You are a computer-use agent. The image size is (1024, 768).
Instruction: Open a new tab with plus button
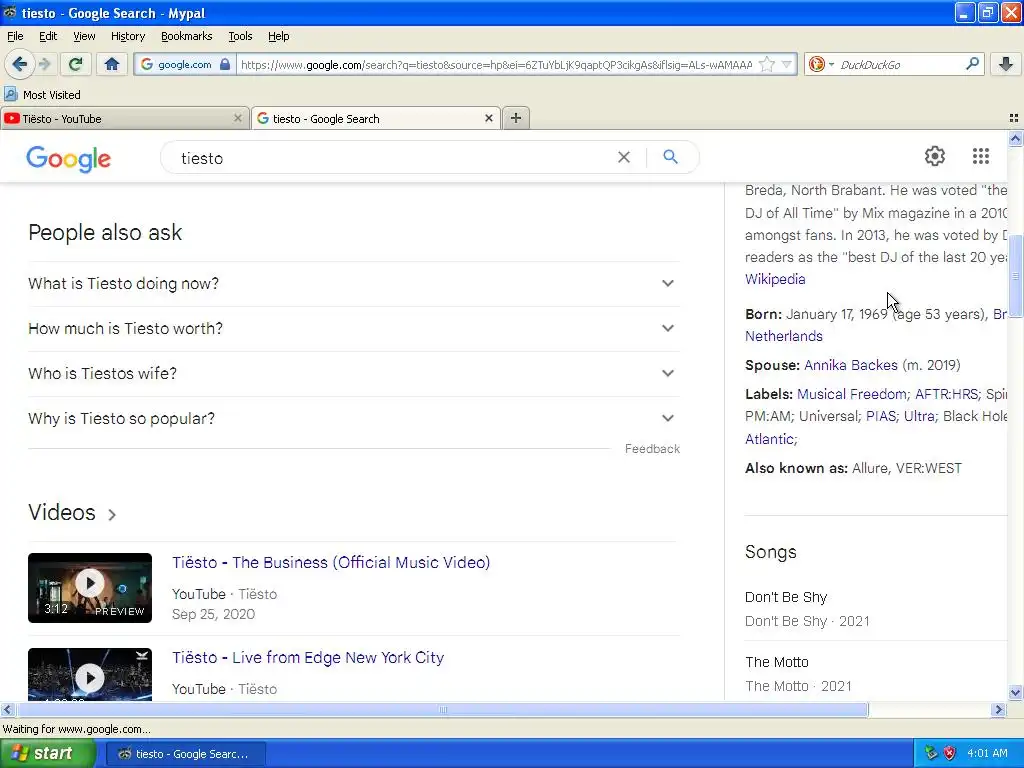click(516, 118)
